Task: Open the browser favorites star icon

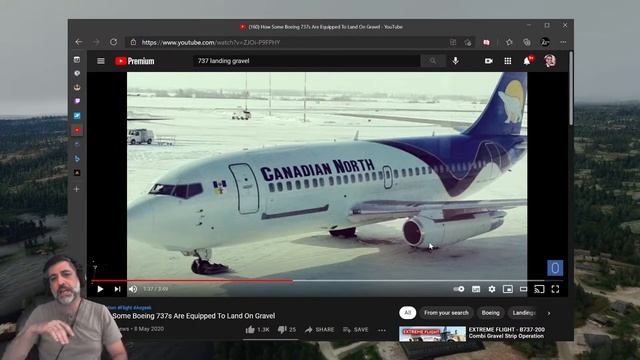Action: coord(509,42)
